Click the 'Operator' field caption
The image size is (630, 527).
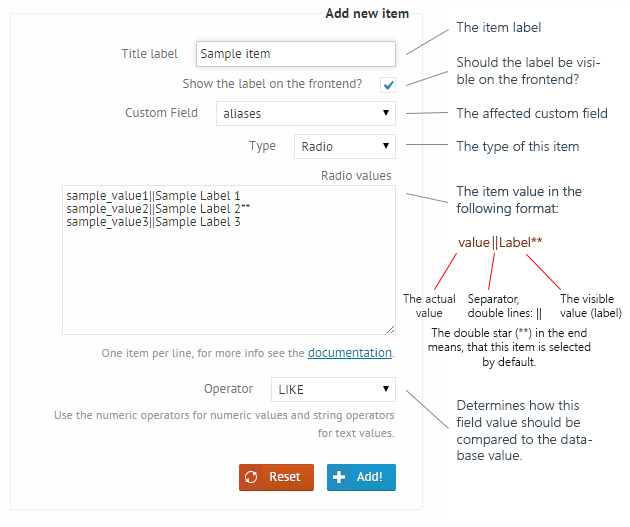point(228,389)
